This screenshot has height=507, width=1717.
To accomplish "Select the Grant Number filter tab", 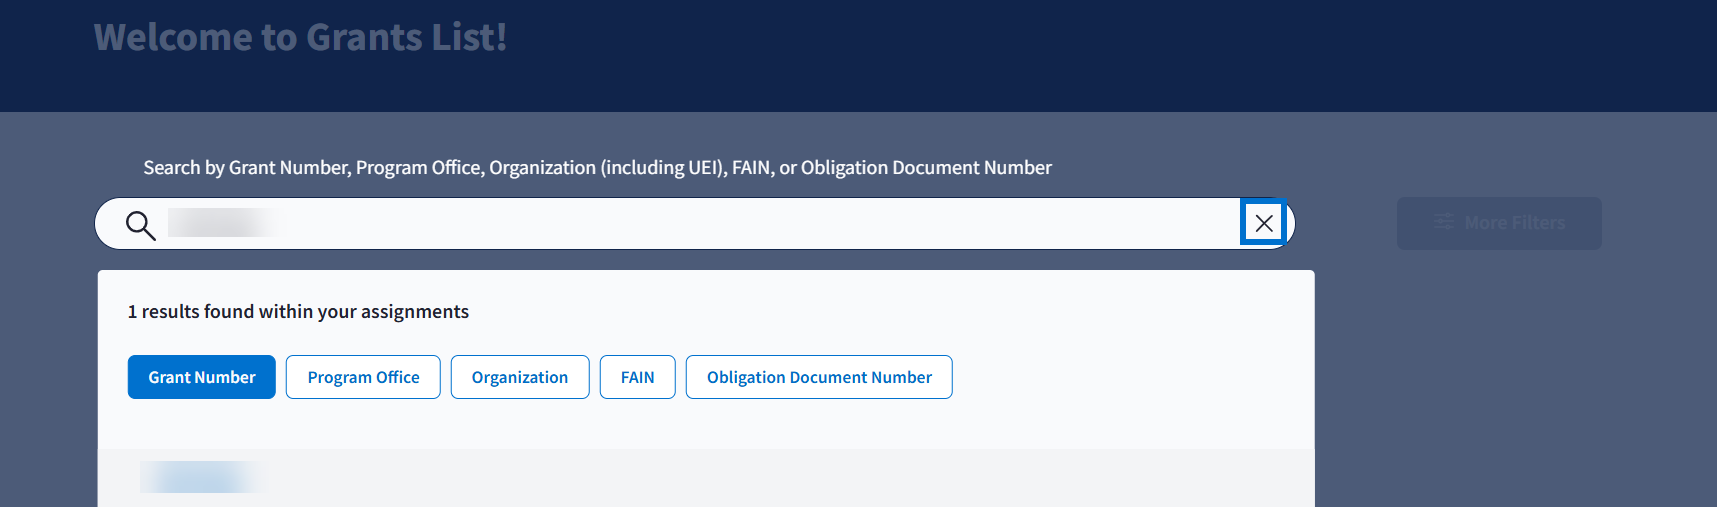I will 201,377.
